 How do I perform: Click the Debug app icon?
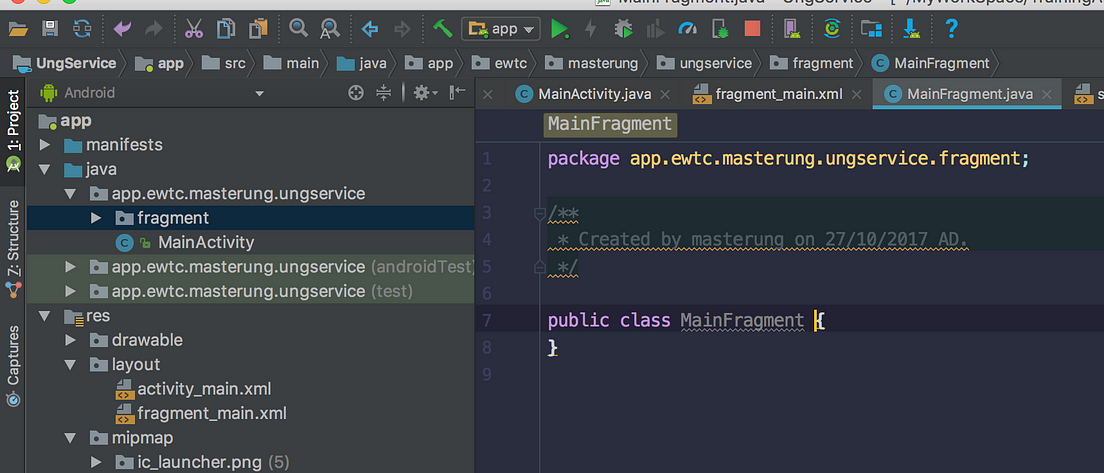point(624,29)
